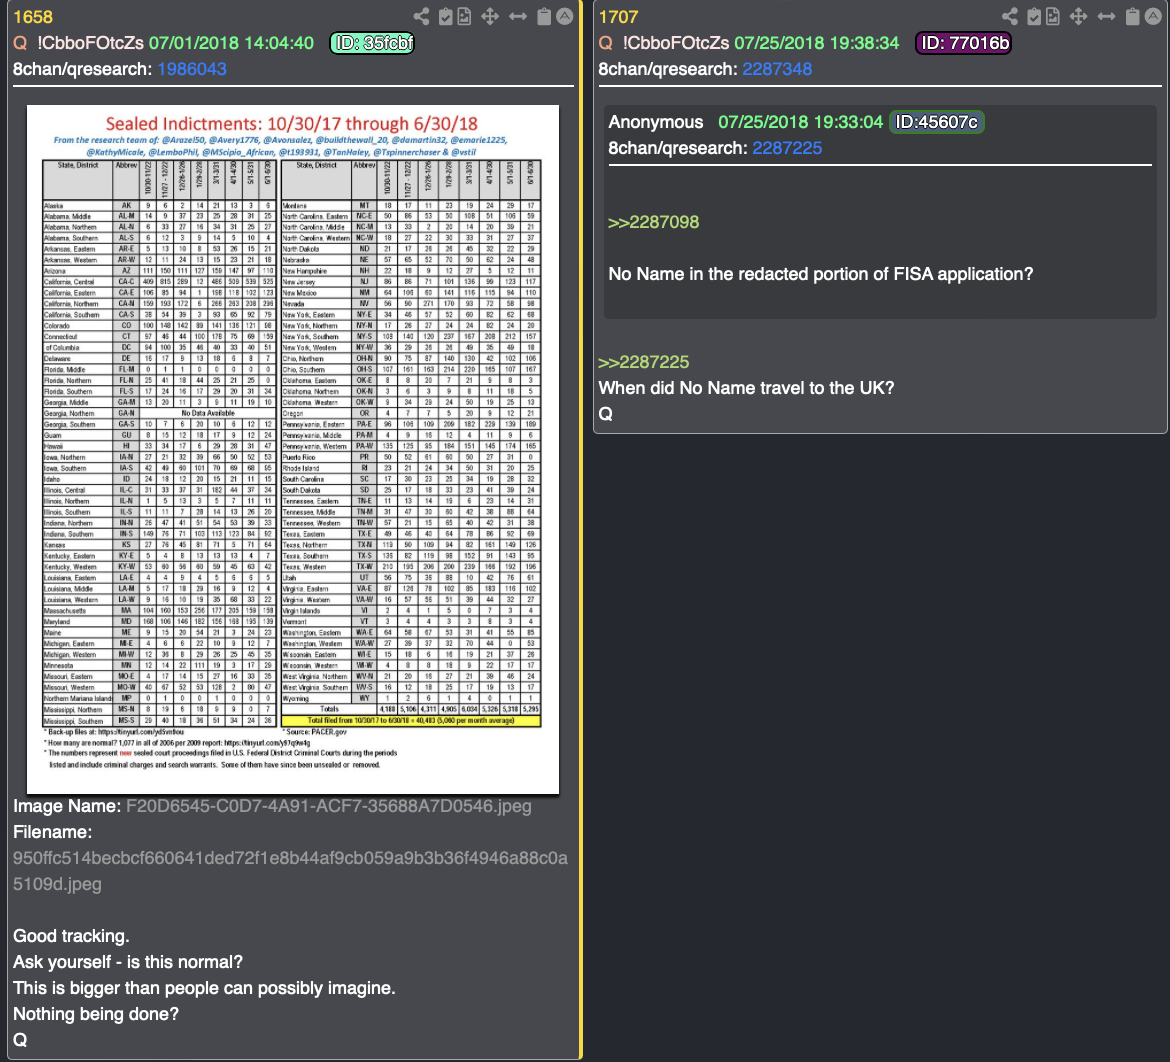This screenshot has height=1062, width=1170.
Task: Click the plain clipboard icon on post 1707
Action: (1133, 16)
